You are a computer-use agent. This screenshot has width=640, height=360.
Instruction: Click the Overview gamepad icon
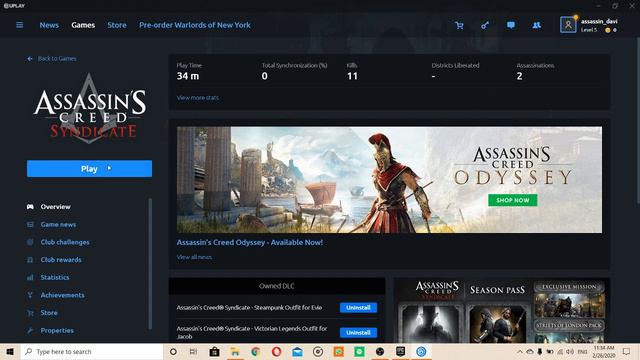click(x=30, y=207)
